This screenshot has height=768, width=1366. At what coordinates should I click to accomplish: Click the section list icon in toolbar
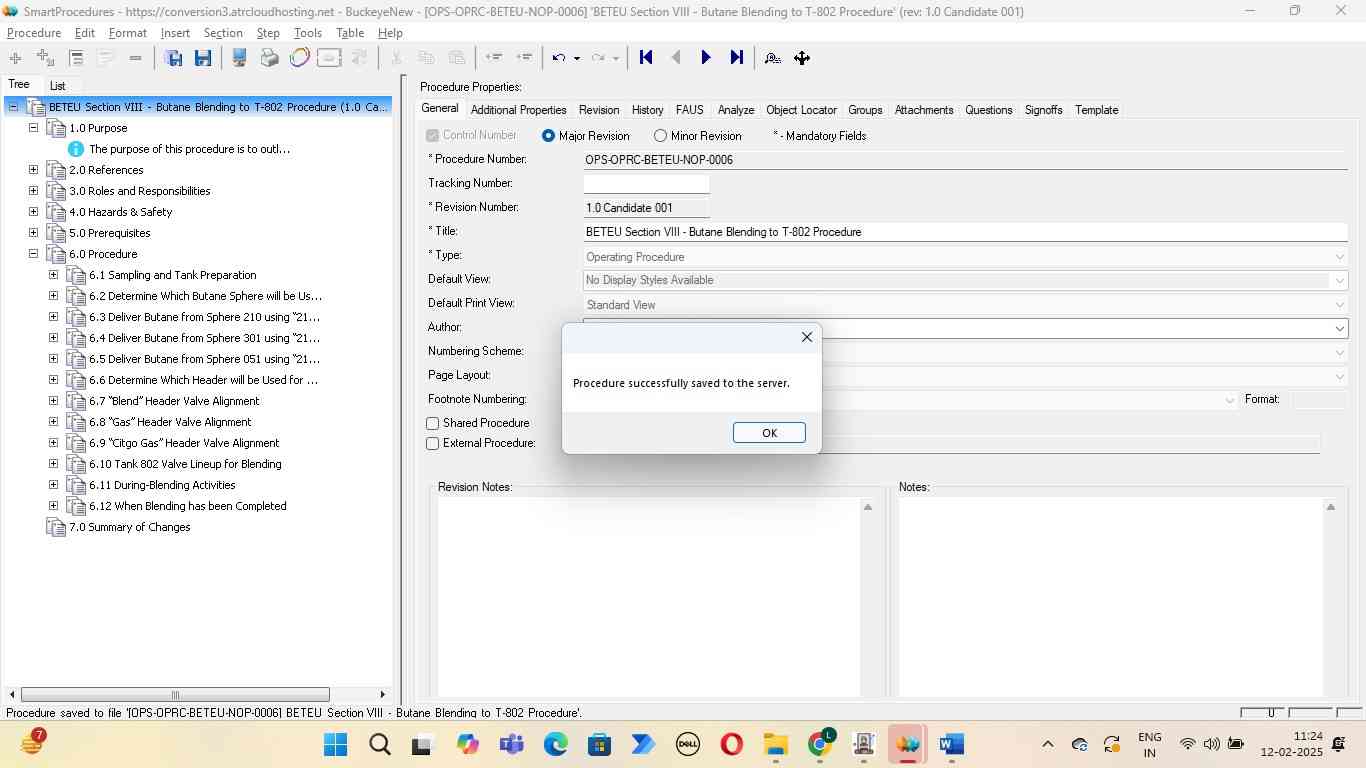[76, 58]
